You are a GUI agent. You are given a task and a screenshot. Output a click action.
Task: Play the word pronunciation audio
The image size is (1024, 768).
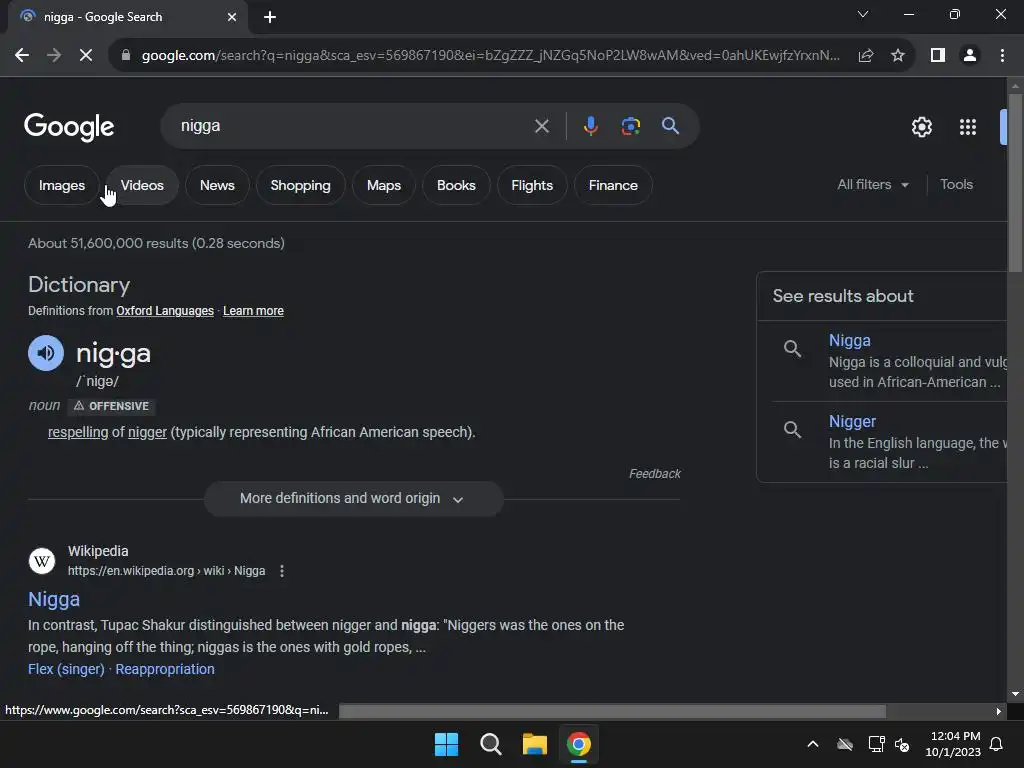click(x=46, y=353)
